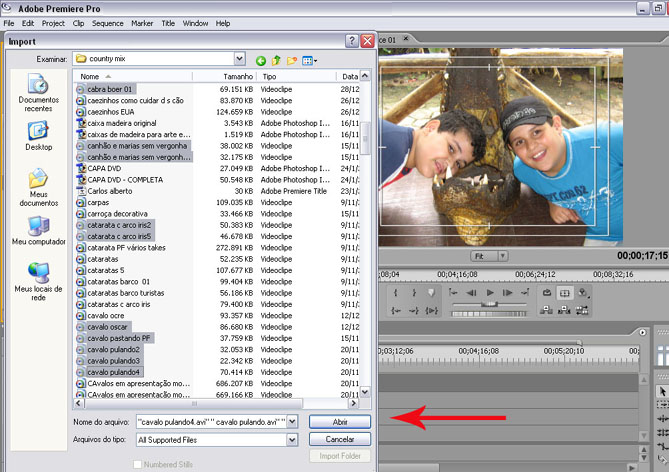Click the shuttle slider under playback controls
Screen dimensions: 669x472
point(489,303)
